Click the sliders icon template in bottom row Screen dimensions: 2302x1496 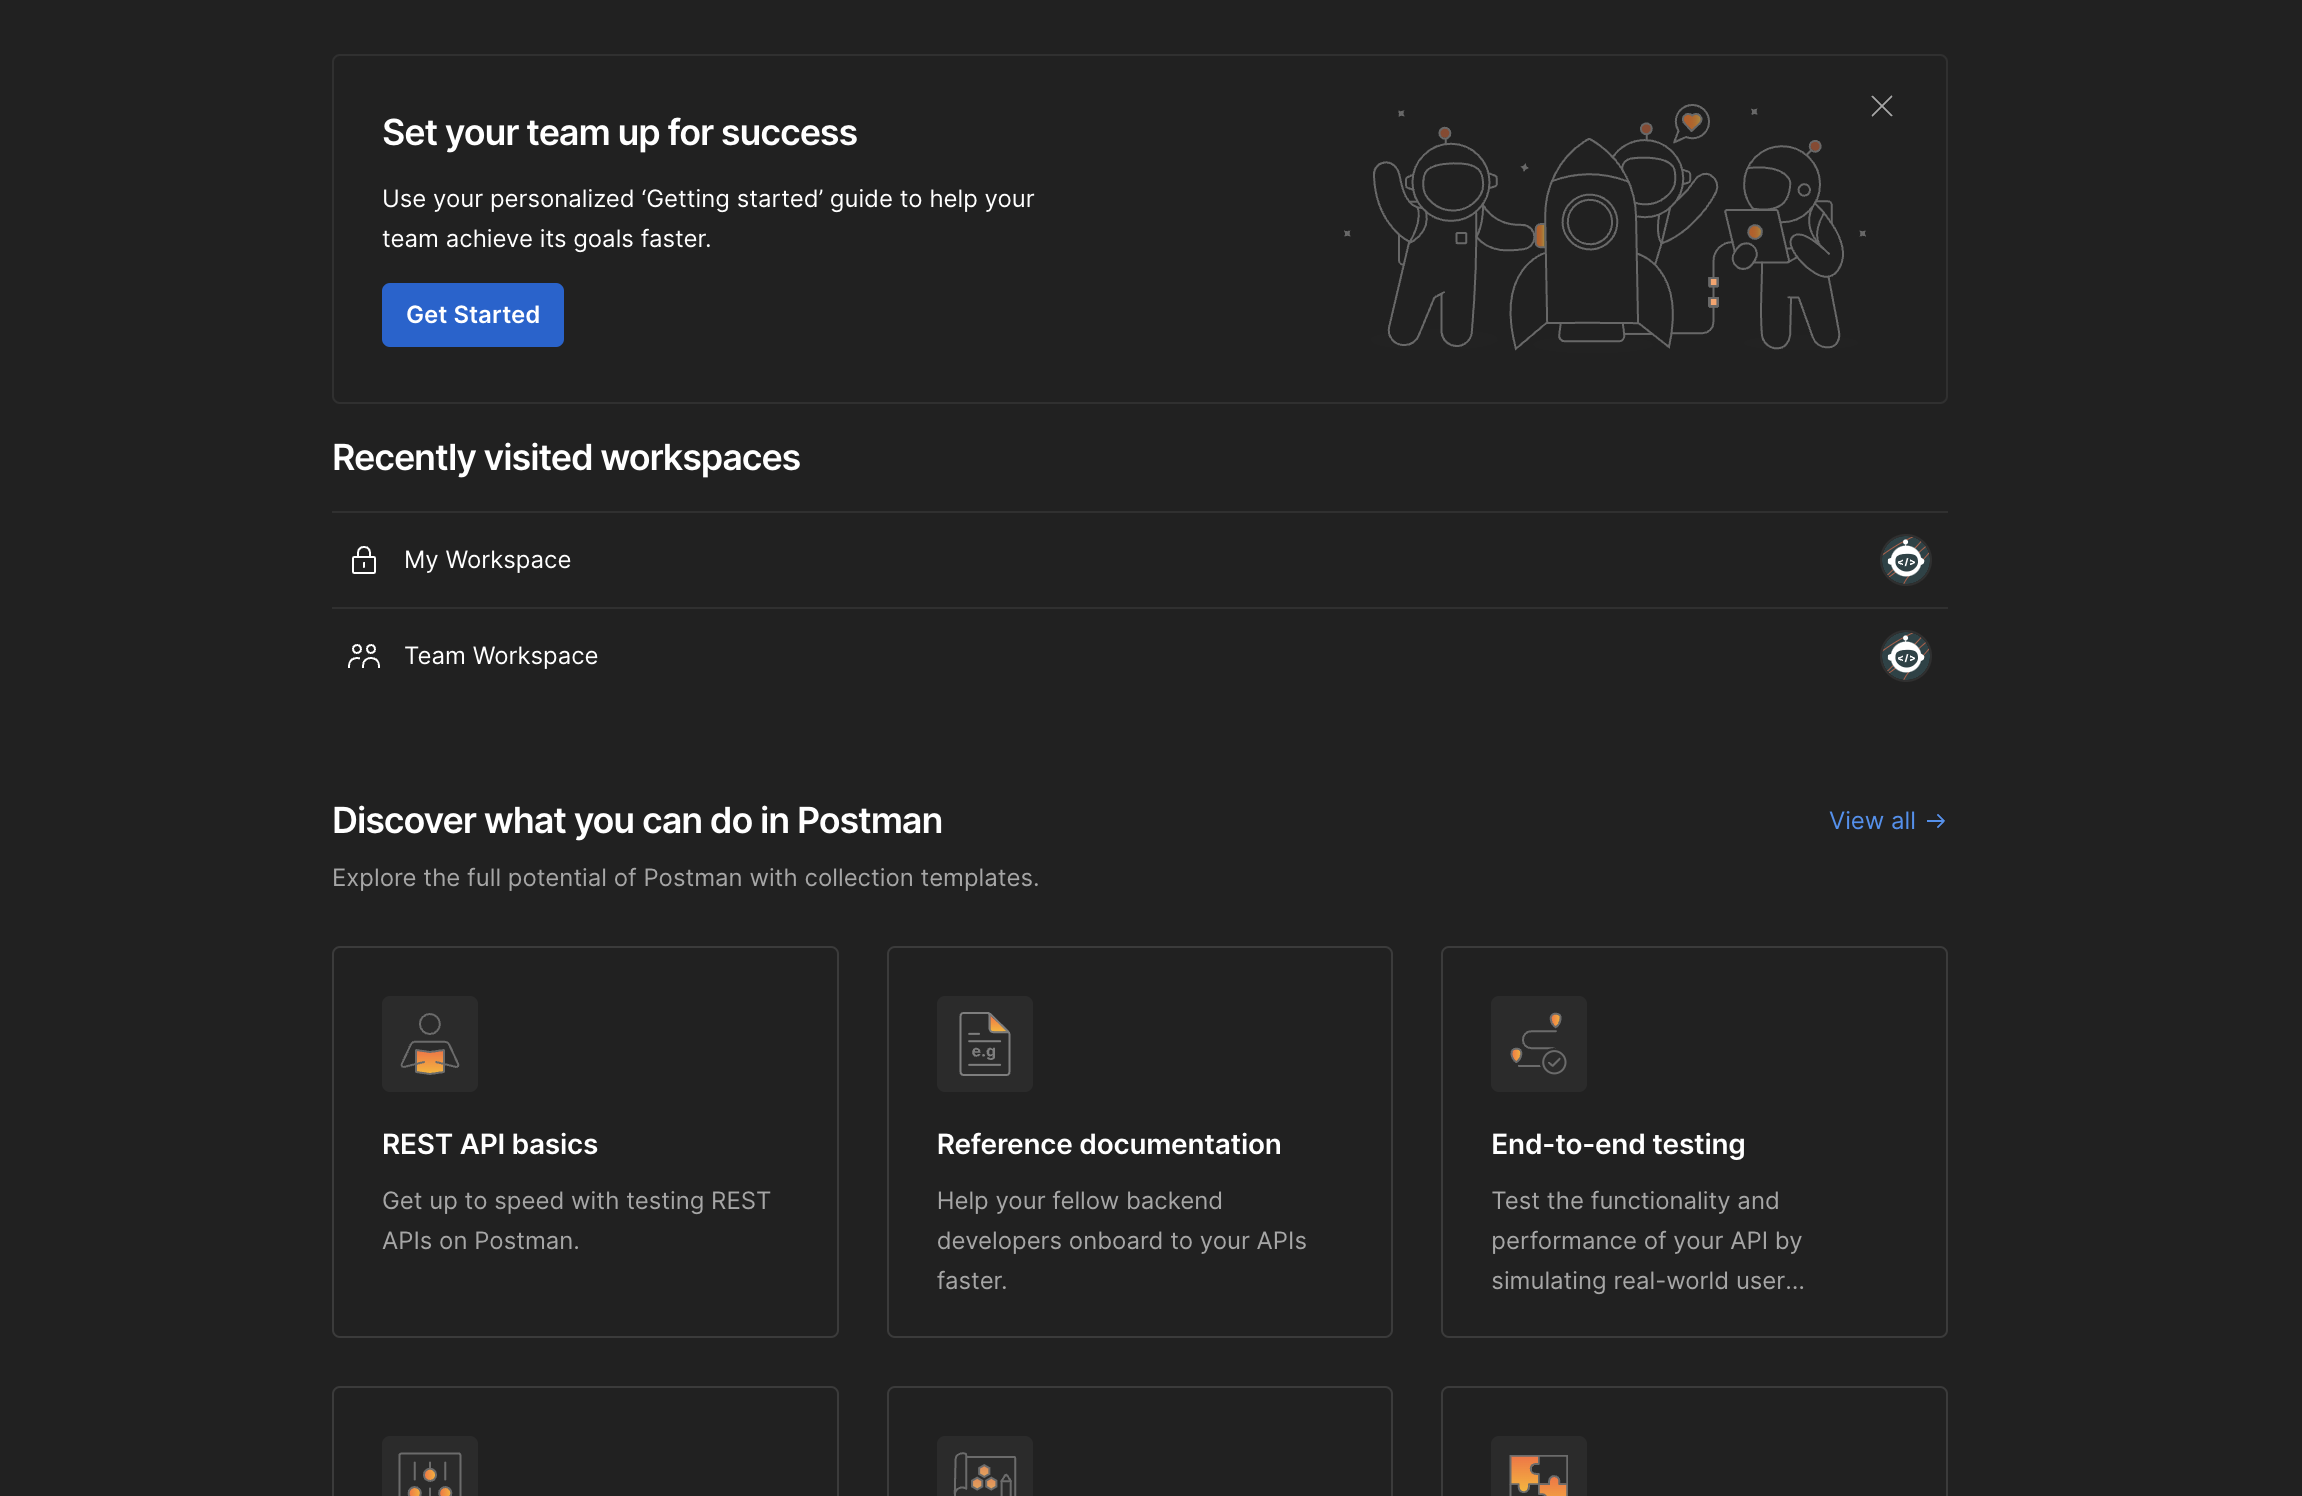point(430,1472)
